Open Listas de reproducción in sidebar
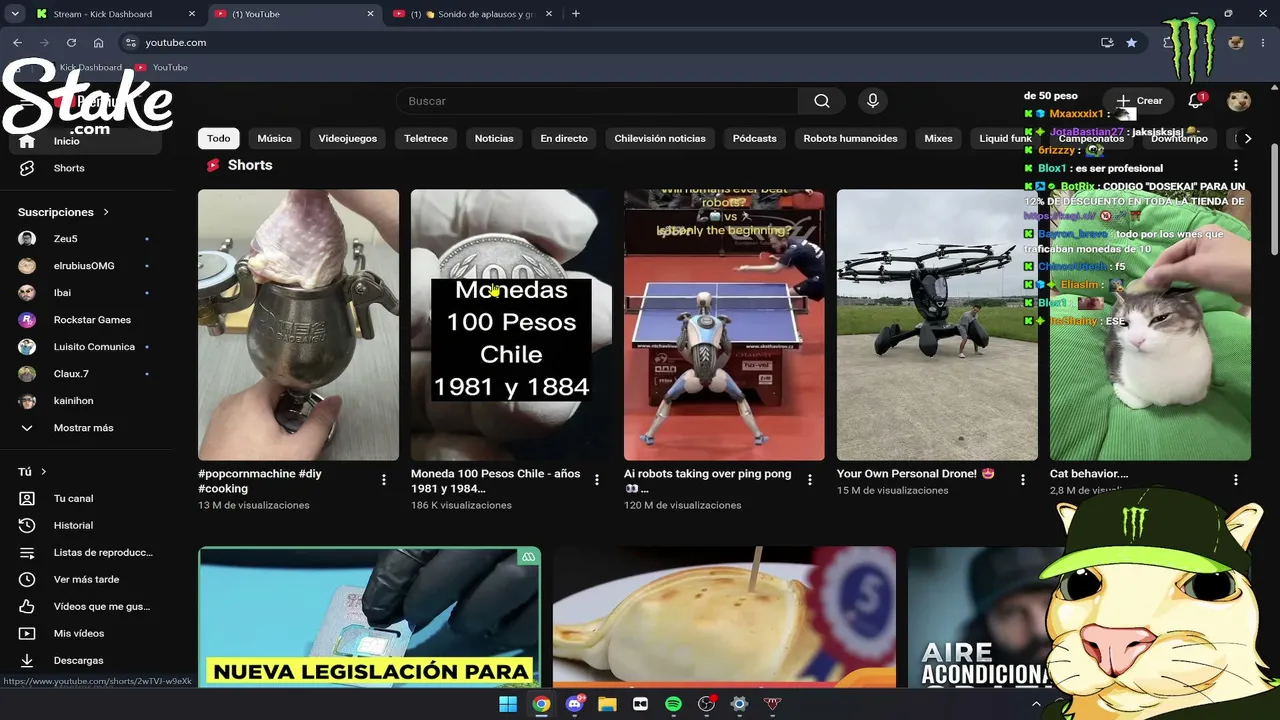1280x720 pixels. 85,552
